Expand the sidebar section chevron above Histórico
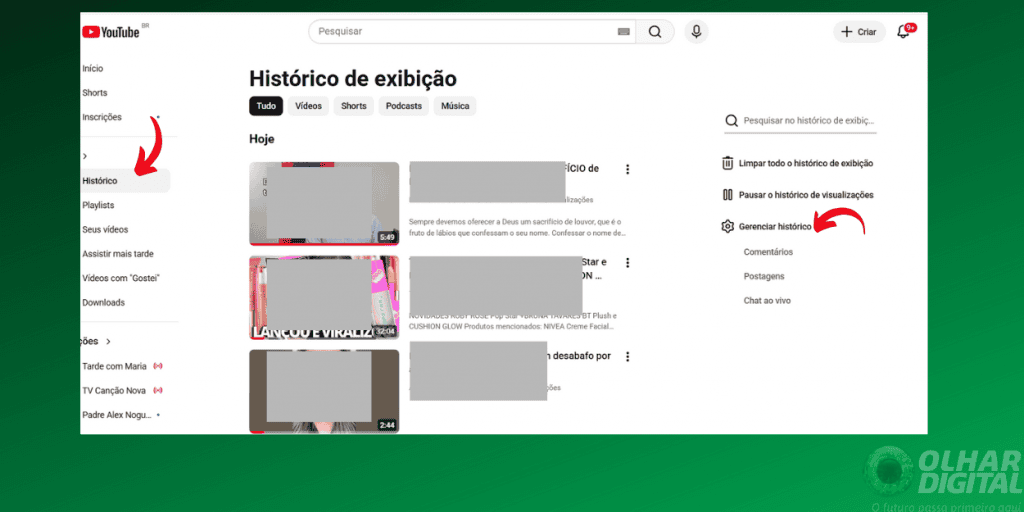Image resolution: width=1024 pixels, height=512 pixels. pyautogui.click(x=85, y=156)
